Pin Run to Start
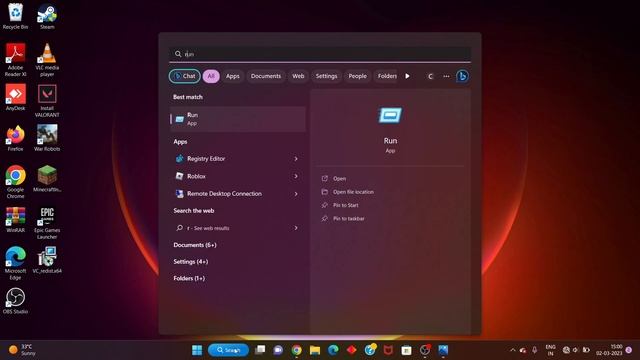The width and height of the screenshot is (640, 360). (x=345, y=205)
